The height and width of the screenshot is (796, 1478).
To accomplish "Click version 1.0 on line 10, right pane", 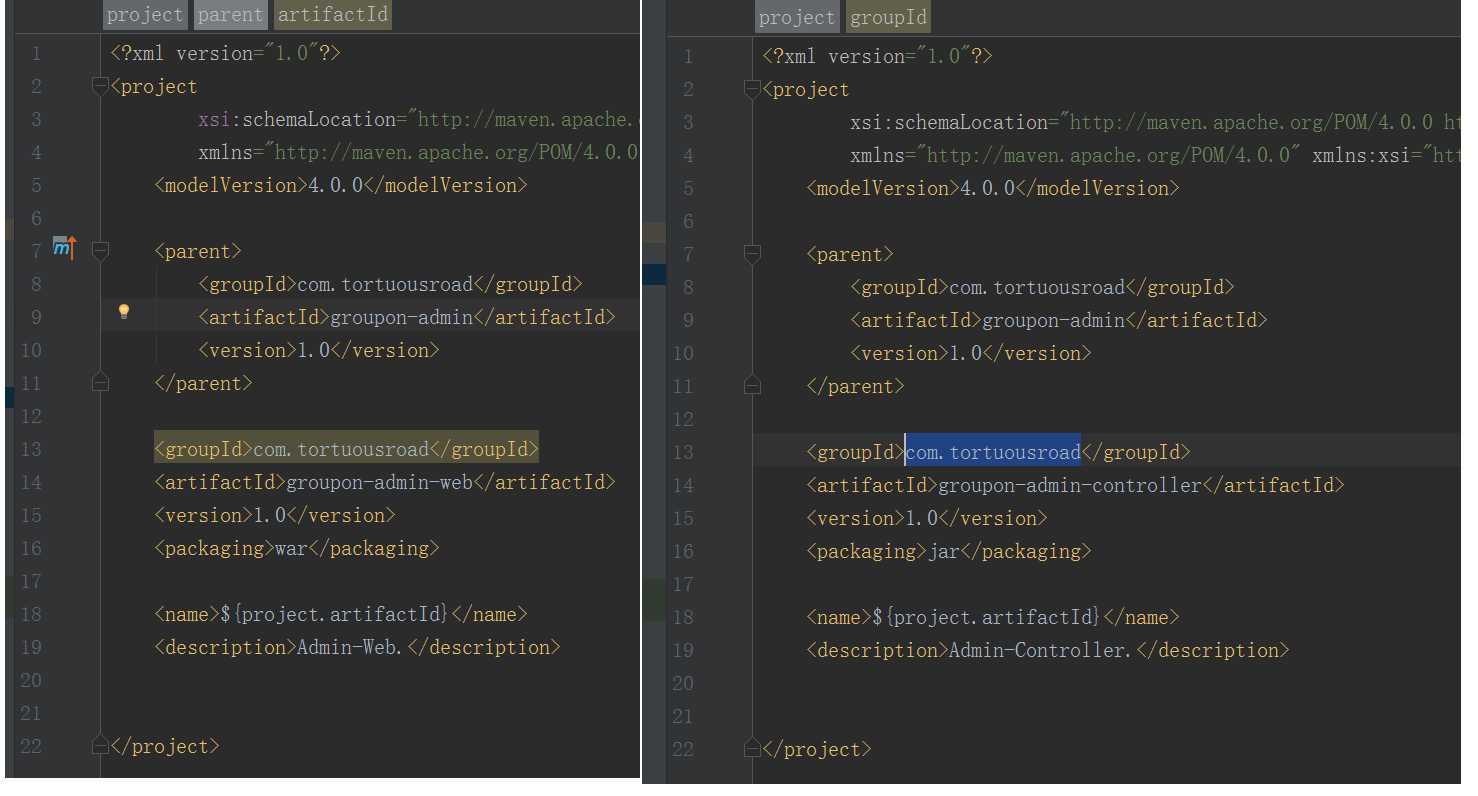I will click(971, 353).
